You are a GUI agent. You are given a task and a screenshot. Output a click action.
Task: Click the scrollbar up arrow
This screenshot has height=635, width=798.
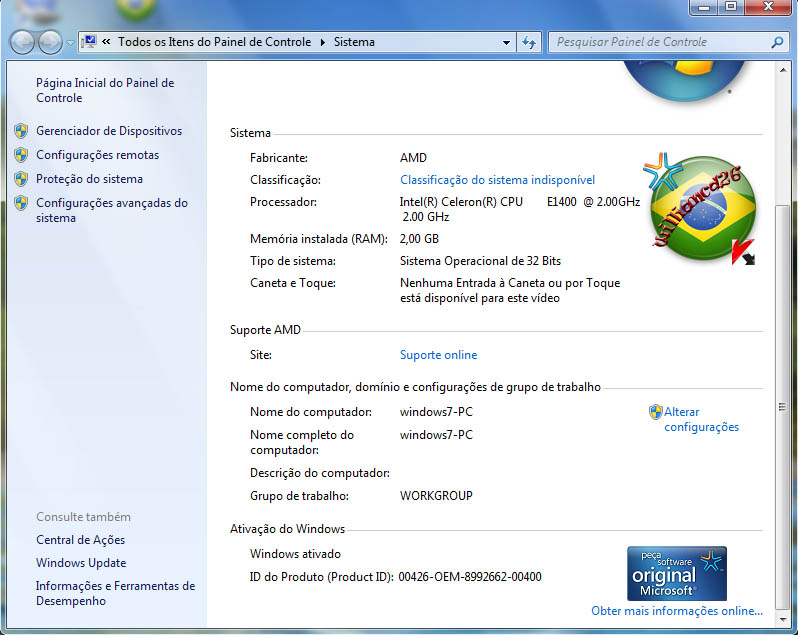782,70
